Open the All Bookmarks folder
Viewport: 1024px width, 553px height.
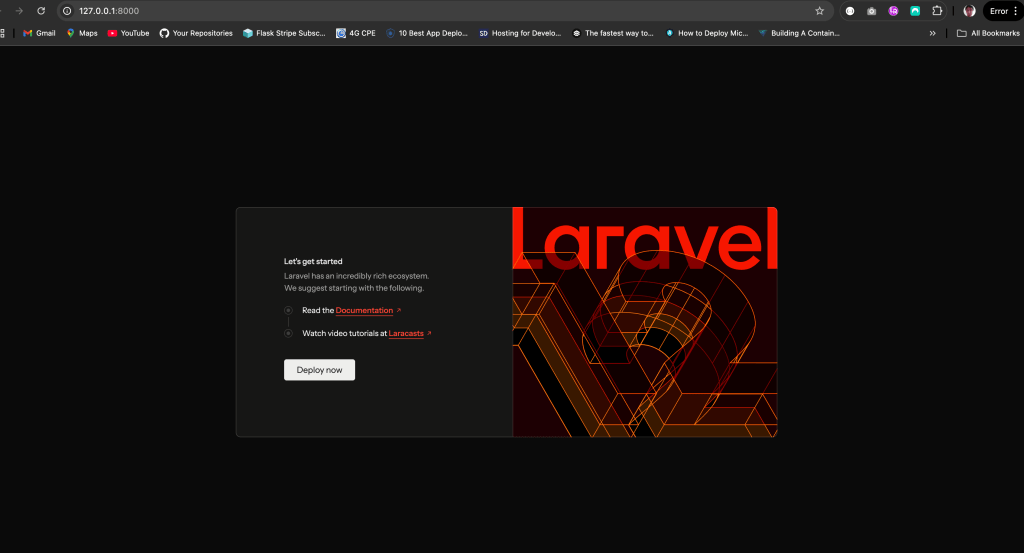pos(987,33)
